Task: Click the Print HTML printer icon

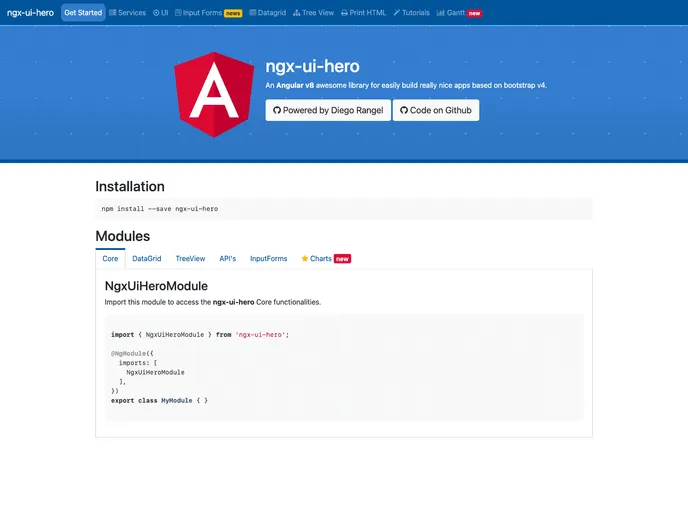Action: pyautogui.click(x=345, y=13)
